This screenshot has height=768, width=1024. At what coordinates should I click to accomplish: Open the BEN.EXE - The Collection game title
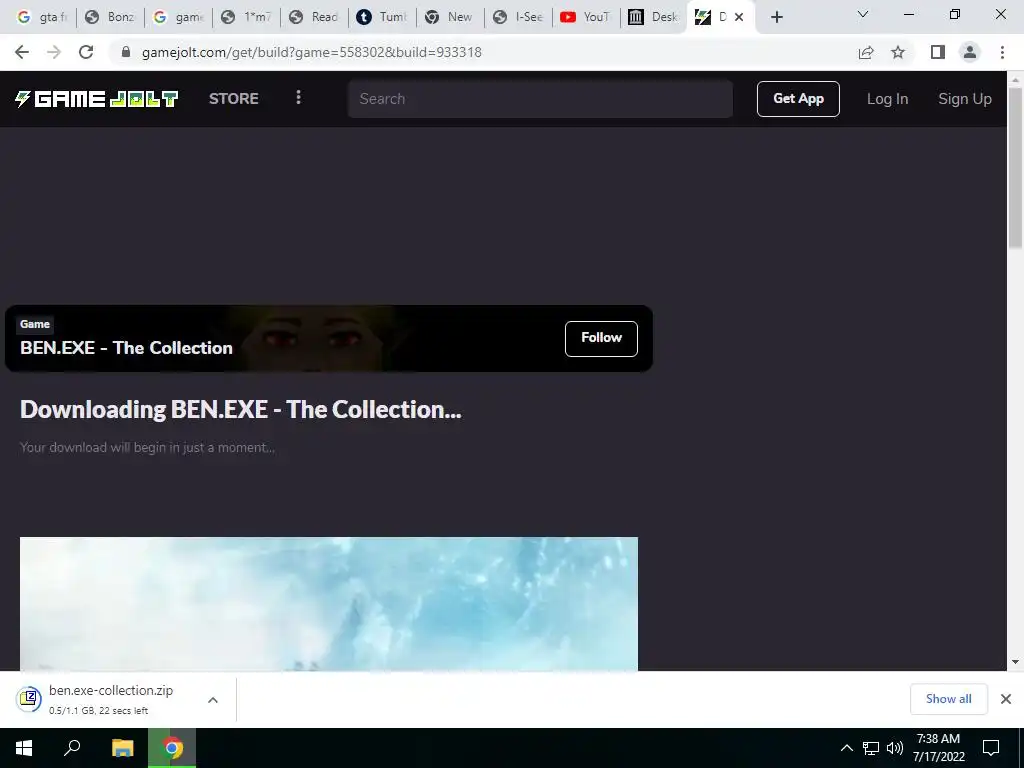coord(126,347)
